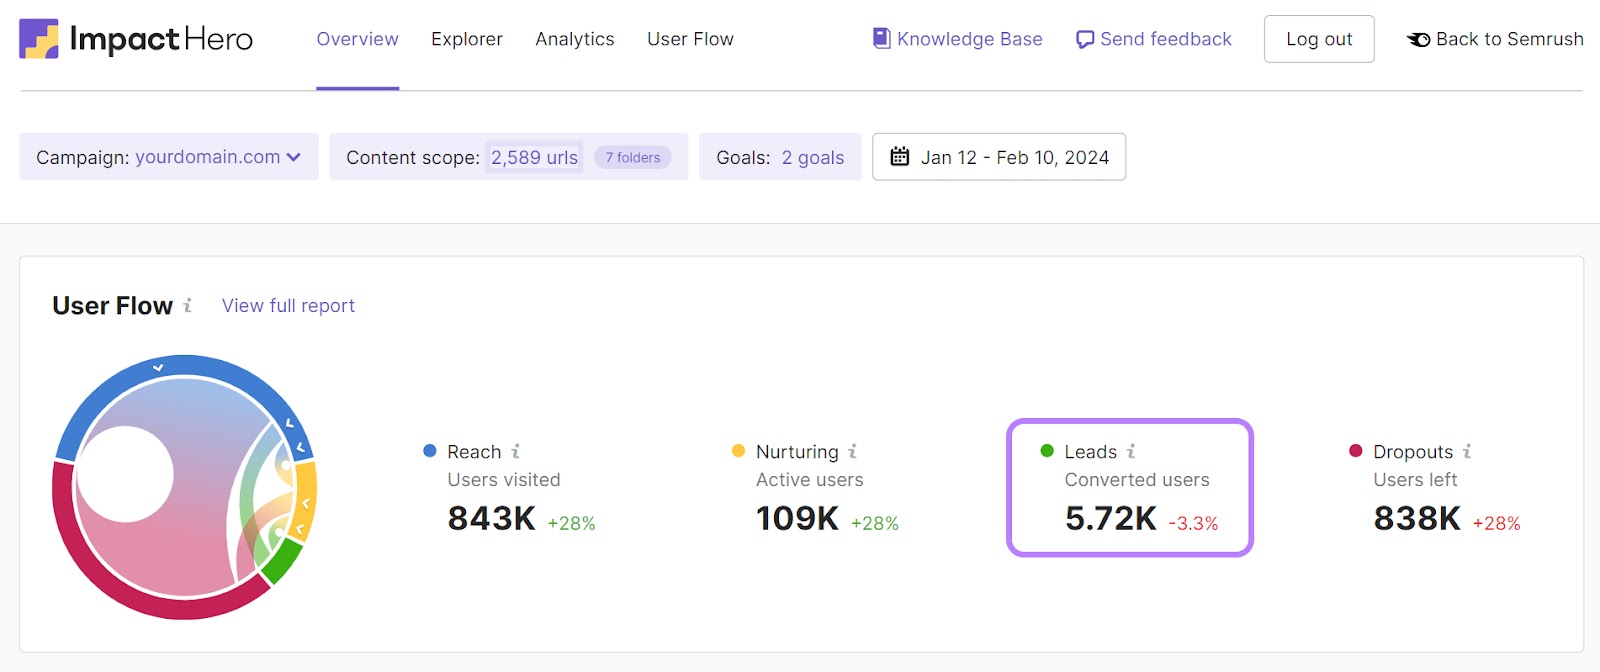The image size is (1600, 672).
Task: Click the ImpactHero logo icon
Action: tap(39, 39)
